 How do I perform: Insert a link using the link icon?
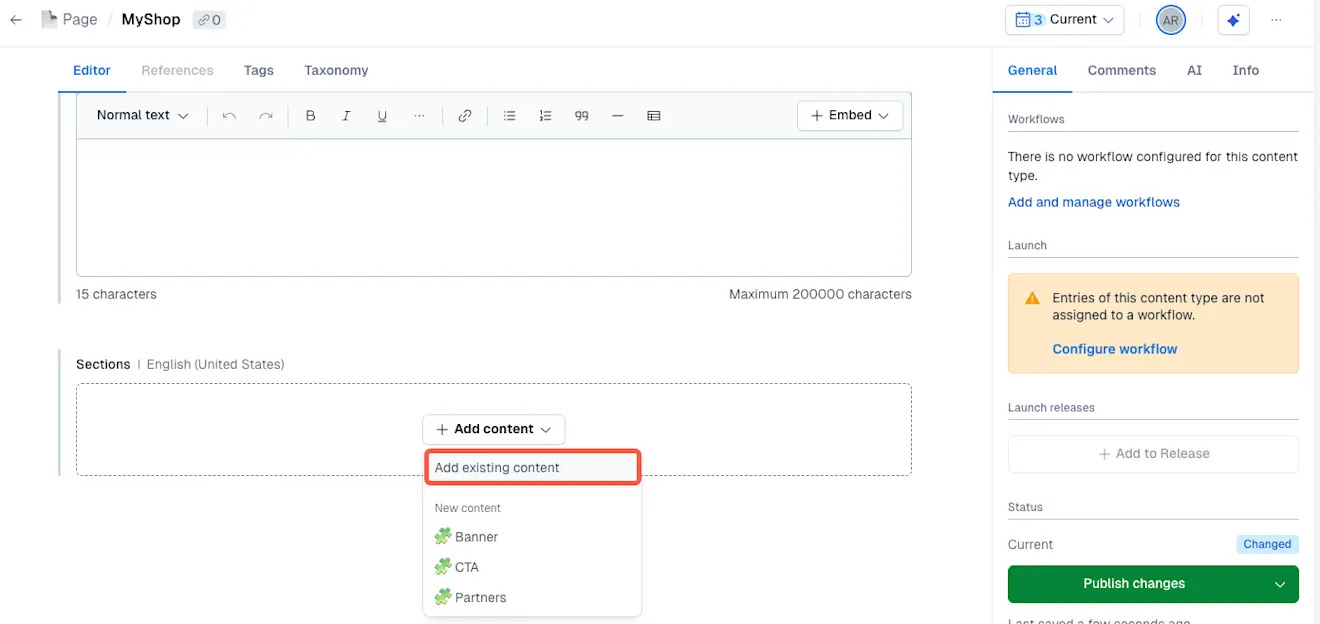click(464, 115)
